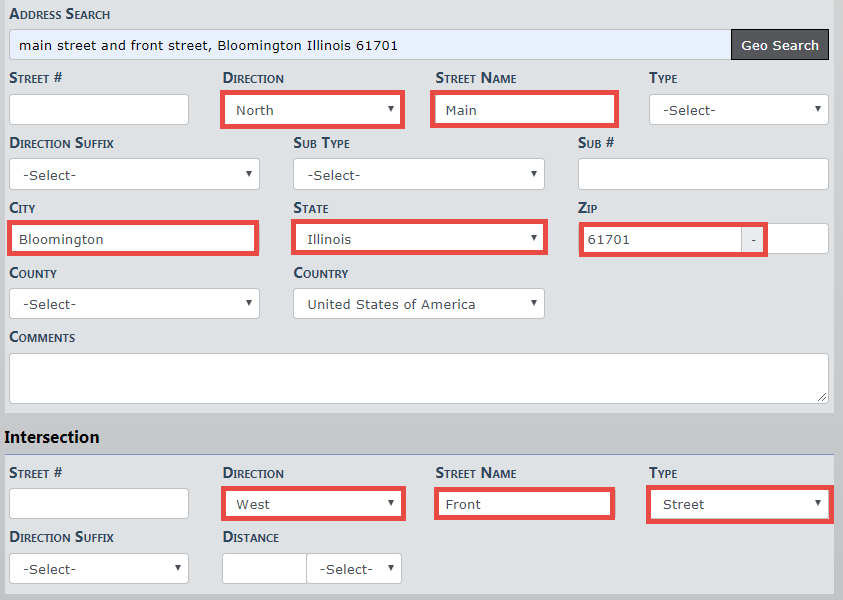Click the Address Search text field

click(x=370, y=45)
